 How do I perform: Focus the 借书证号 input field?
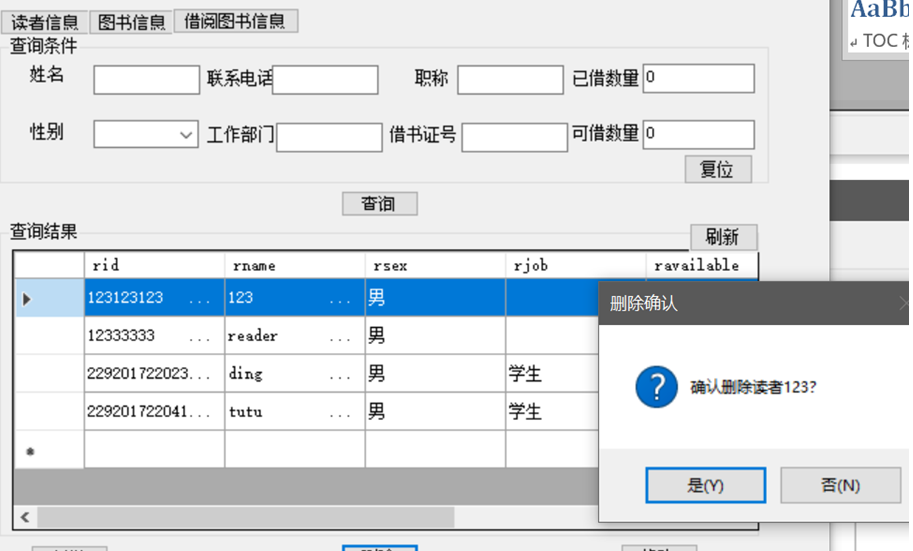(x=515, y=137)
